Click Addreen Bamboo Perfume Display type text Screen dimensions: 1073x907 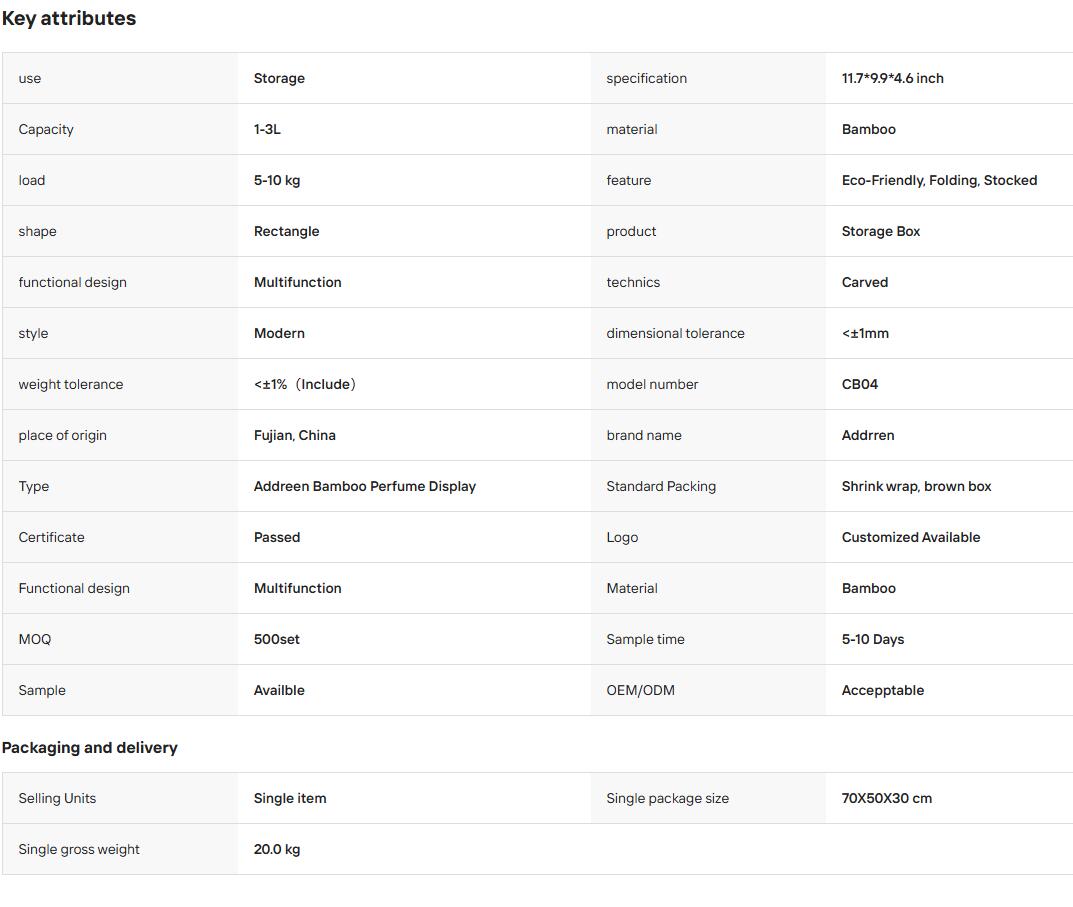365,486
